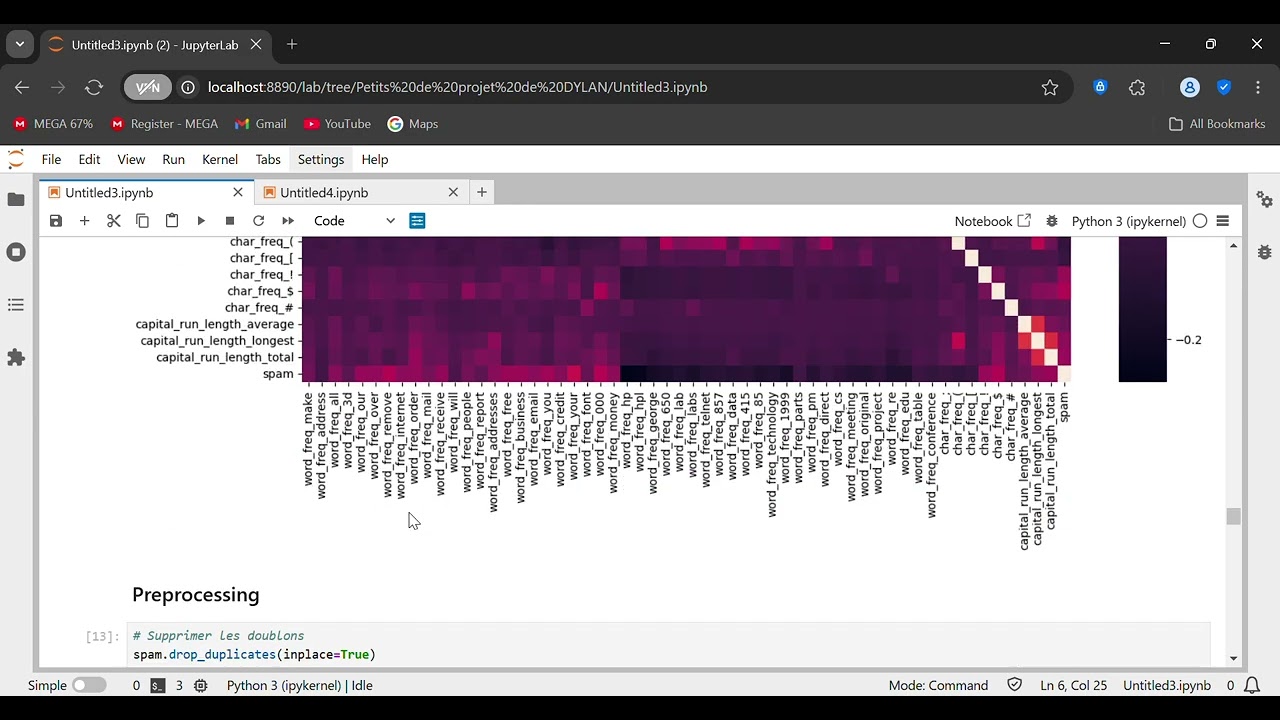Toggle Simple interface mode switch
The width and height of the screenshot is (1280, 720).
point(89,686)
